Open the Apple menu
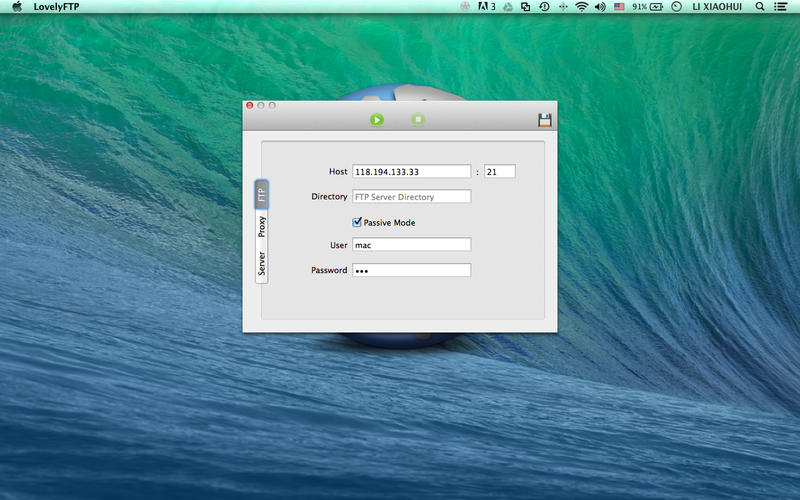The height and width of the screenshot is (500, 800). 17,7
